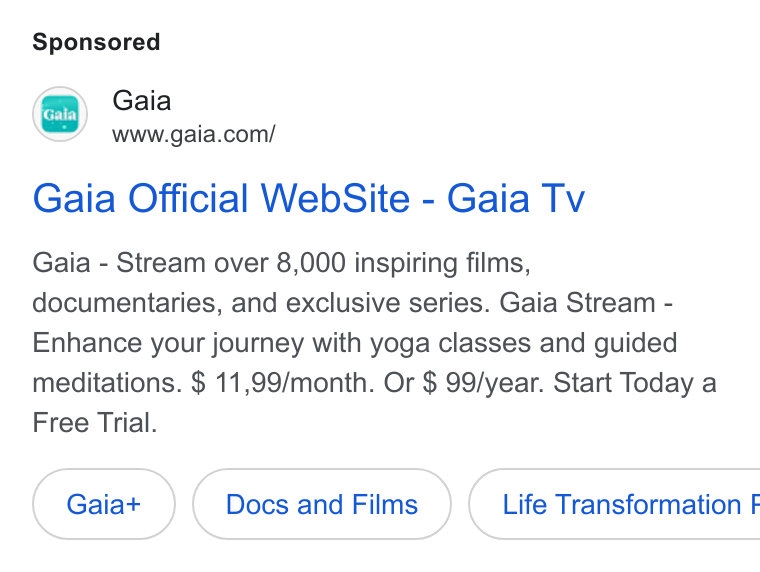Click the word "meditations" in the description
The width and height of the screenshot is (760, 572).
click(x=107, y=382)
